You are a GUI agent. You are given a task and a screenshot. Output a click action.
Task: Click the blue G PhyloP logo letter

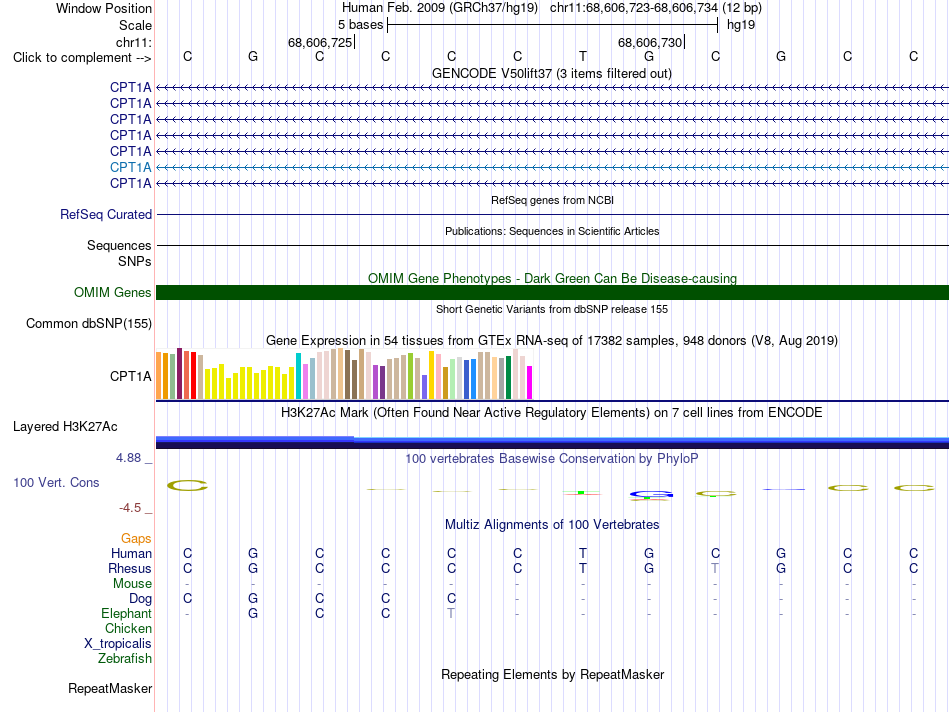tap(651, 495)
